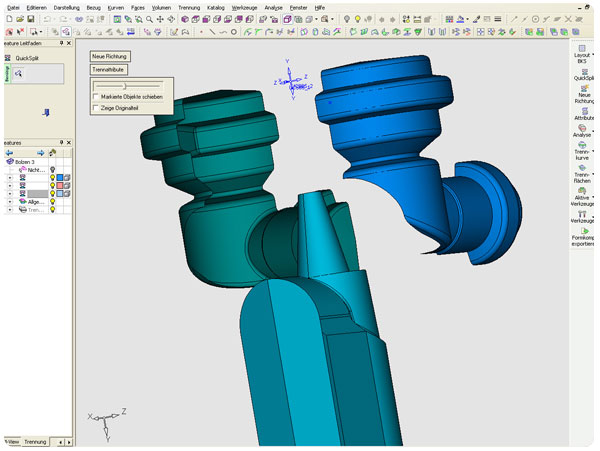Enable Markierte Objekte schieben checkbox
Image resolution: width=600 pixels, height=451 pixels.
[96, 97]
